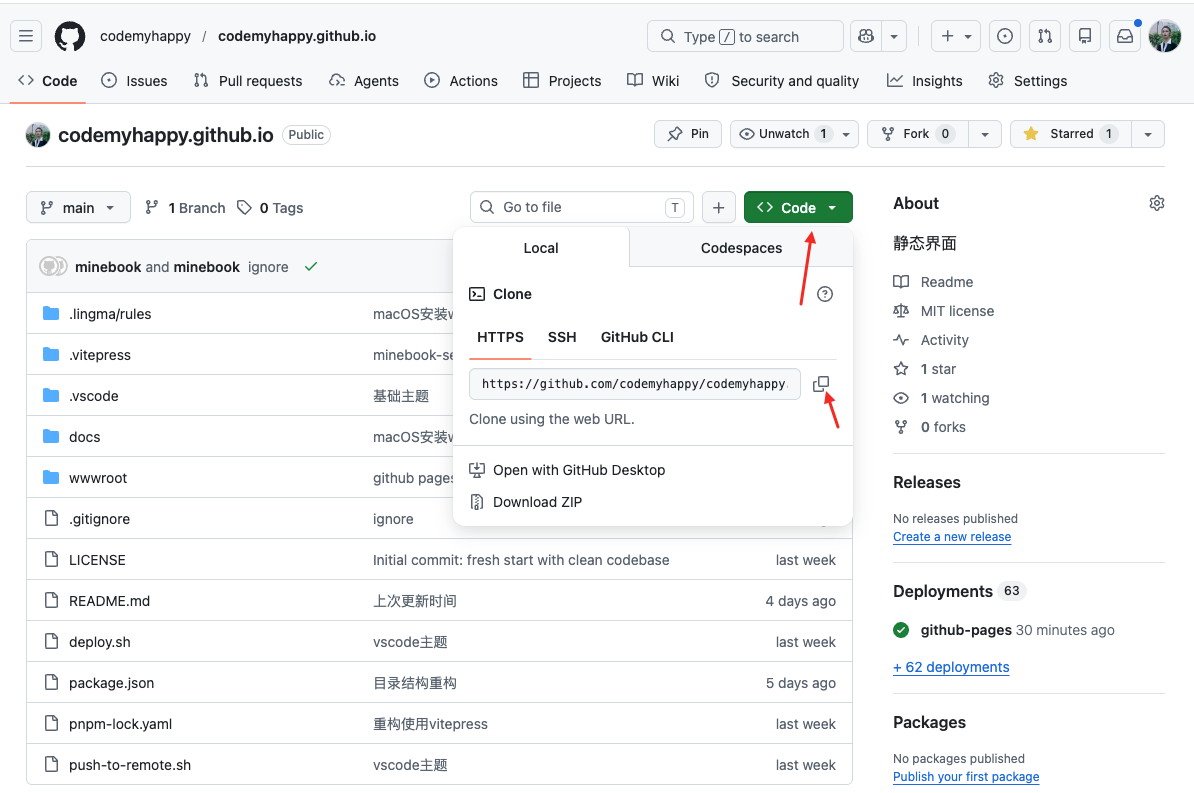The height and width of the screenshot is (793, 1194).
Task: Pin this repository
Action: coord(688,134)
